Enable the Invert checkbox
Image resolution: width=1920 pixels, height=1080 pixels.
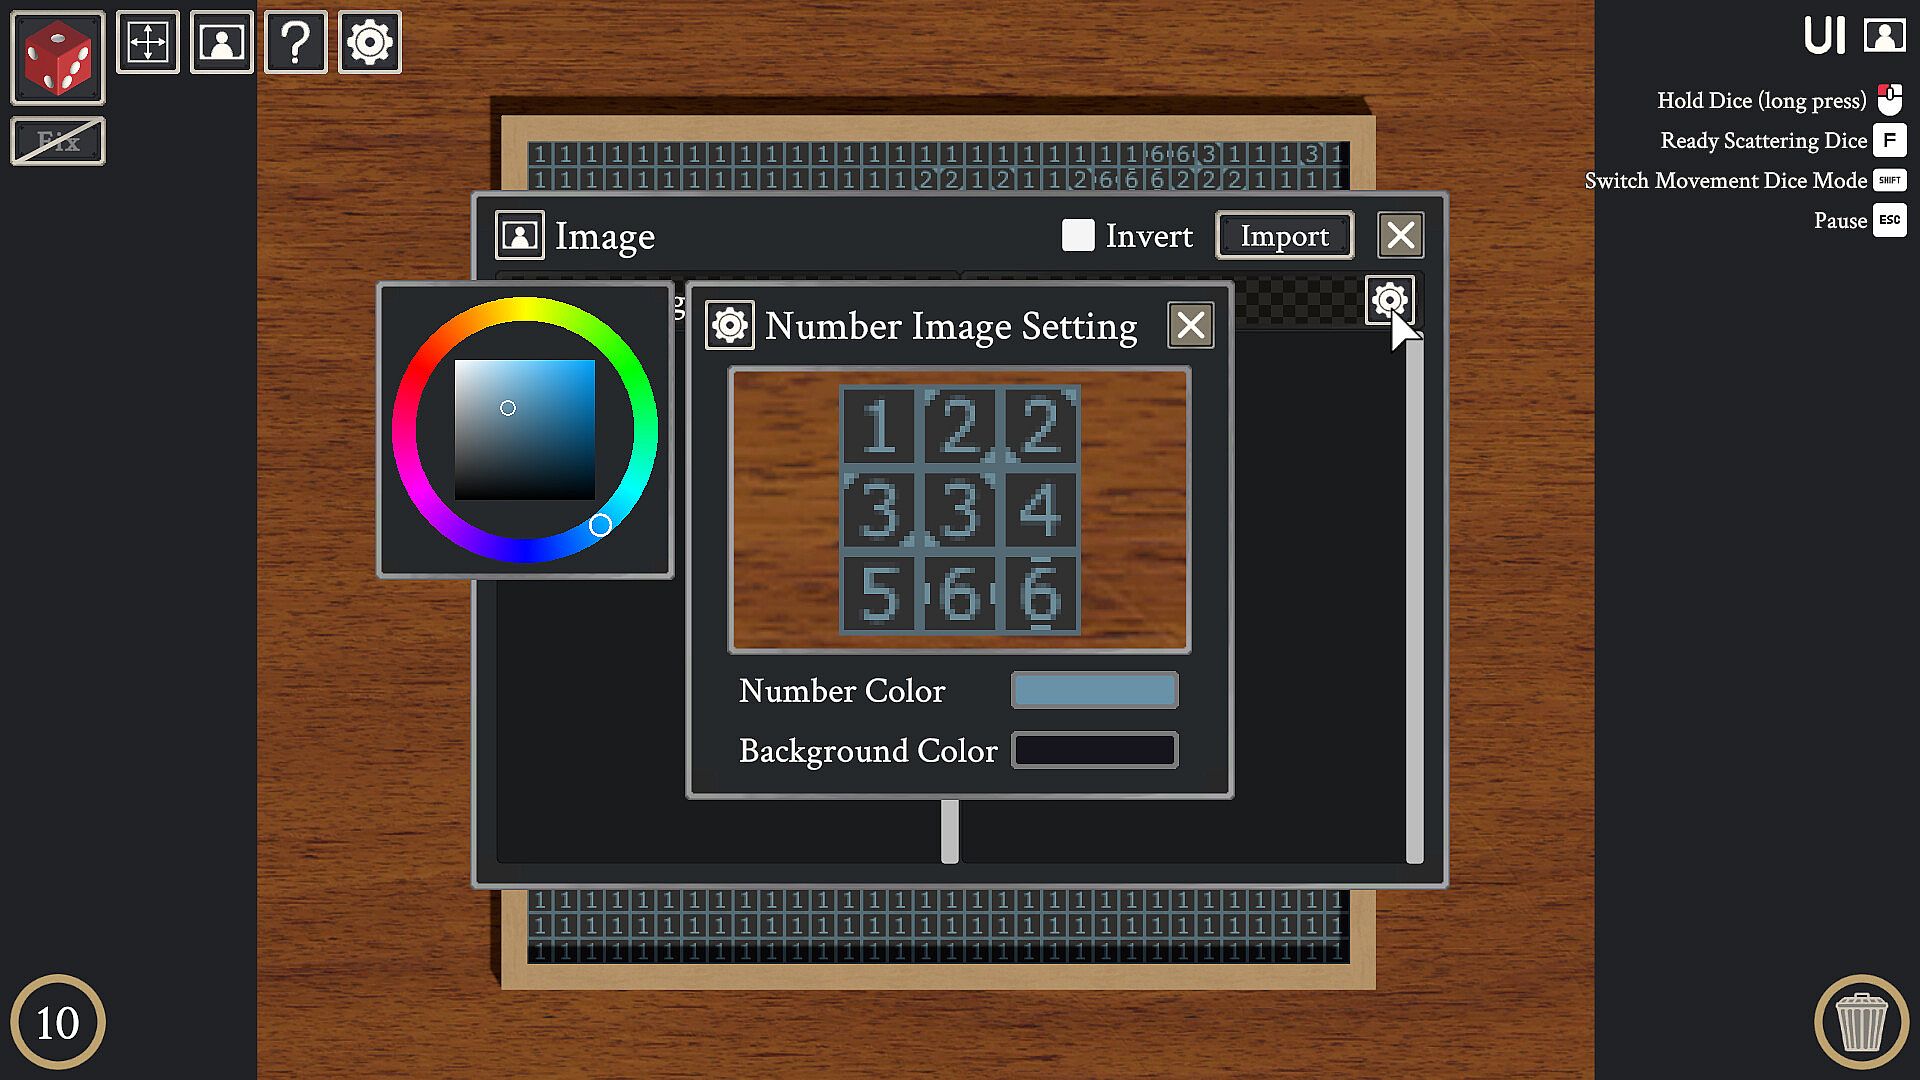(1077, 236)
